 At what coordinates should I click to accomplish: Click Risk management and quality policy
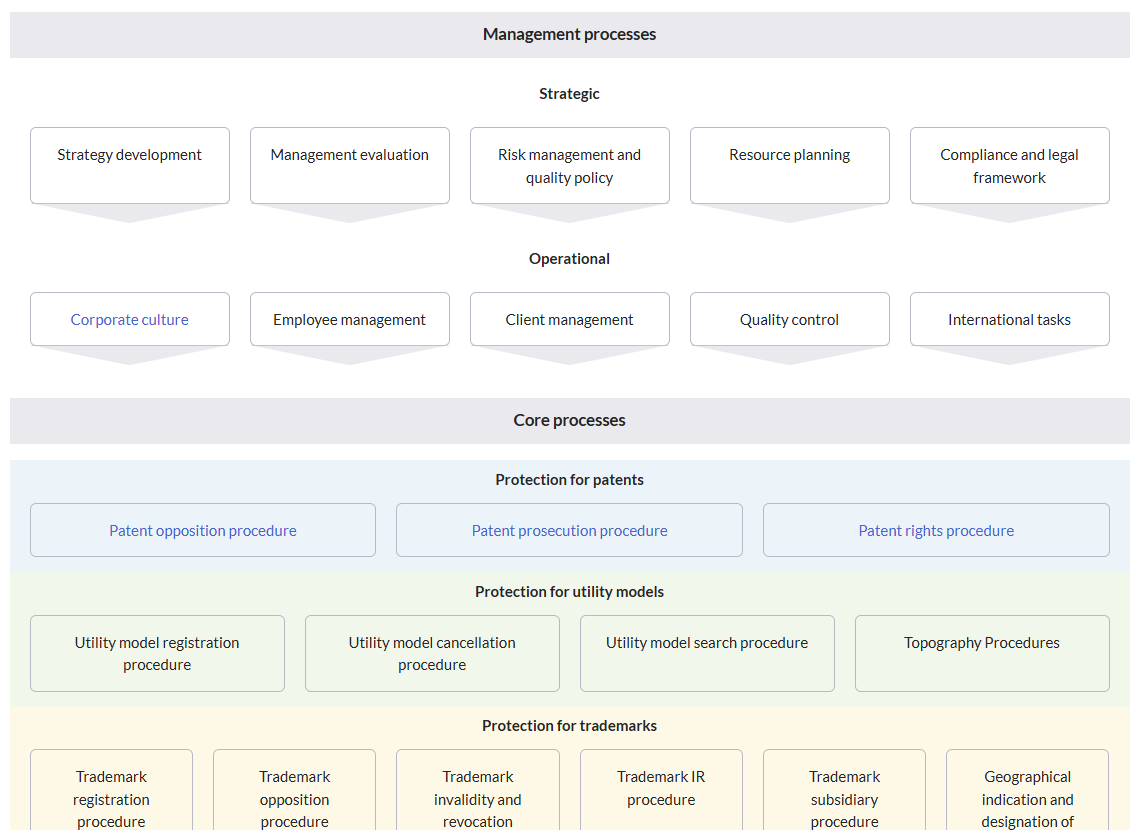coord(569,166)
